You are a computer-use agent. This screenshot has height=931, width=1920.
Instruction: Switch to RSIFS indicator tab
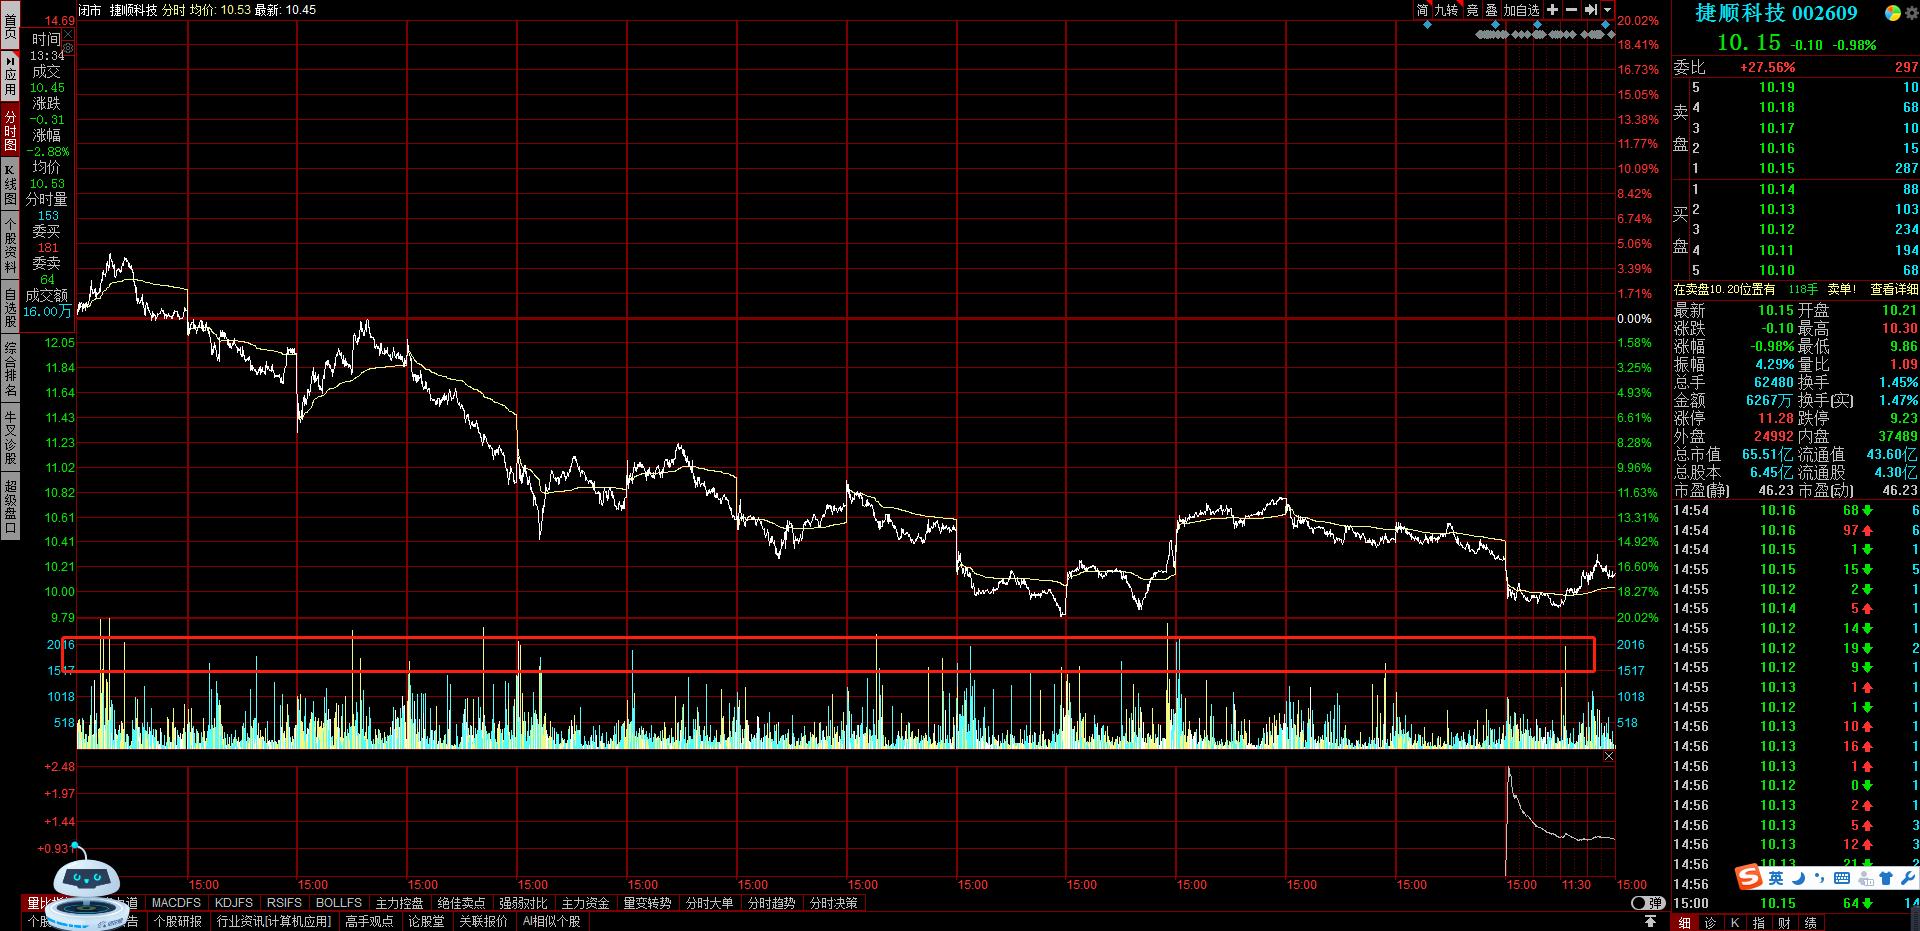tap(284, 903)
